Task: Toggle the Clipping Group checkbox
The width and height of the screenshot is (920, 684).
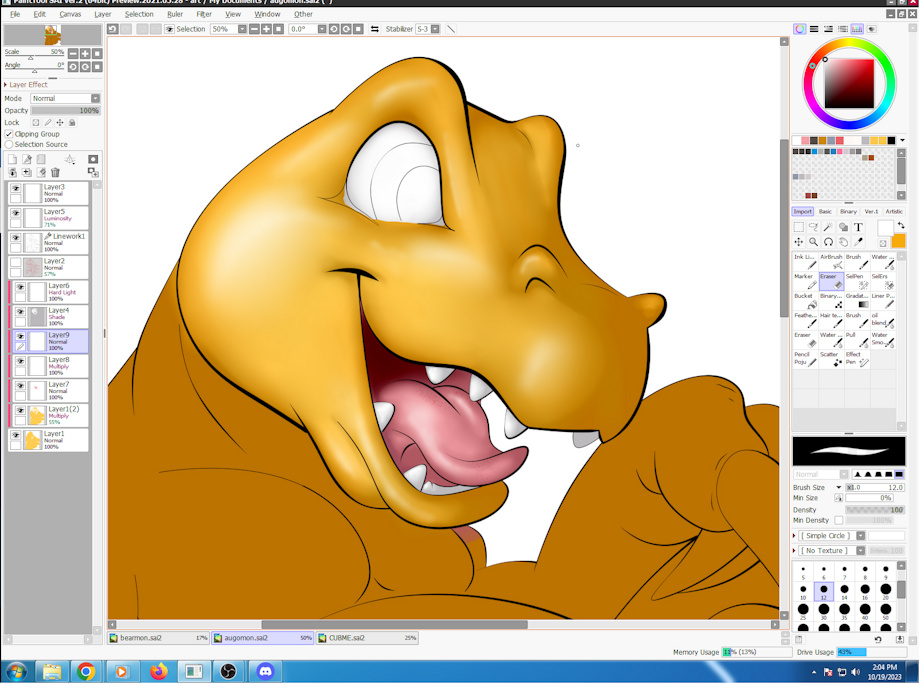Action: click(9, 134)
